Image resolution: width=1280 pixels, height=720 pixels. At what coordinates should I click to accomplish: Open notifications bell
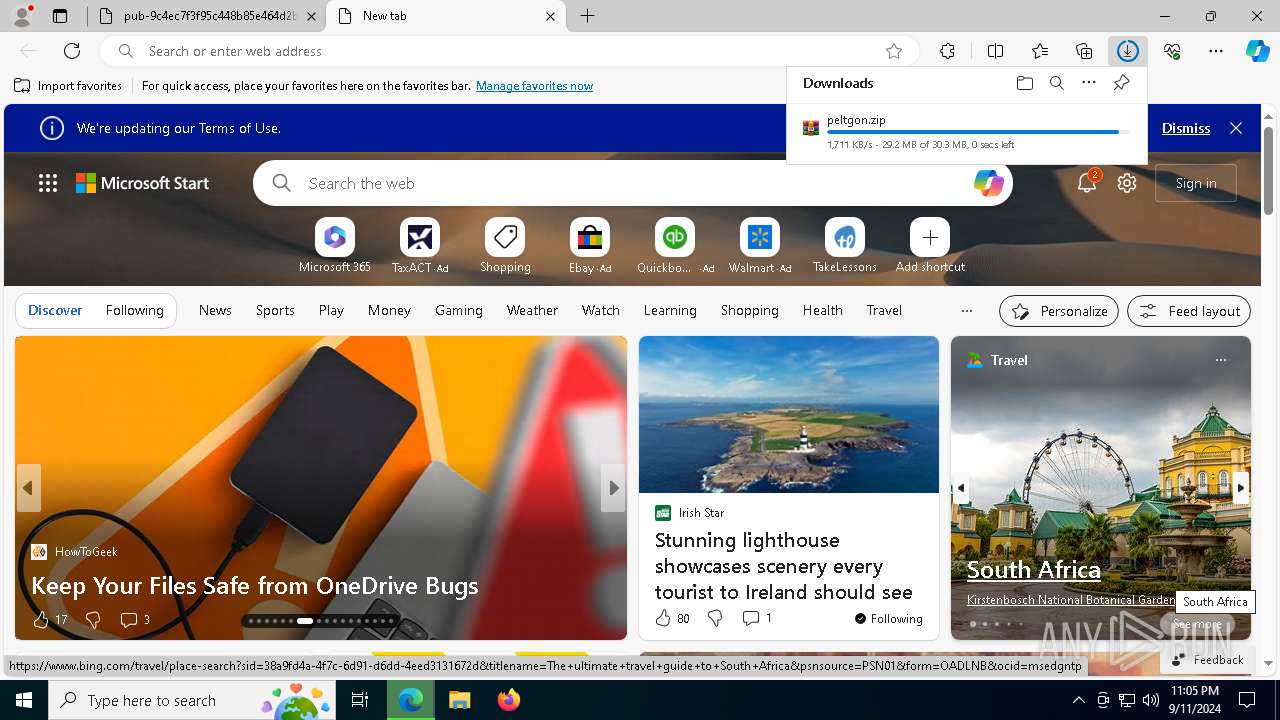pyautogui.click(x=1087, y=183)
